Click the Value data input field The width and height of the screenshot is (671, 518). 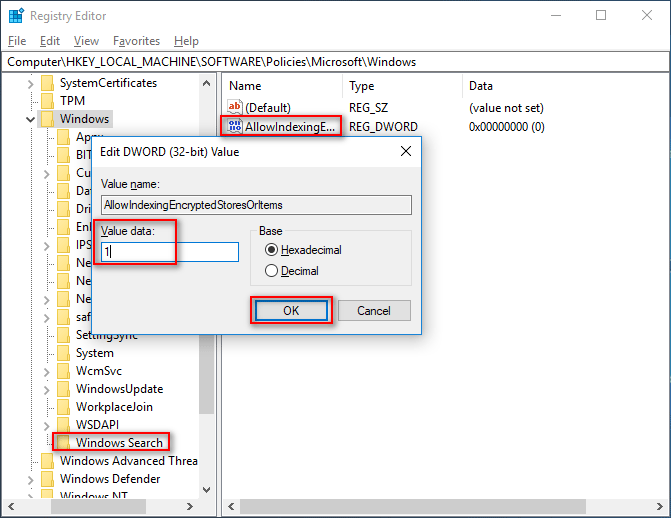tap(170, 252)
